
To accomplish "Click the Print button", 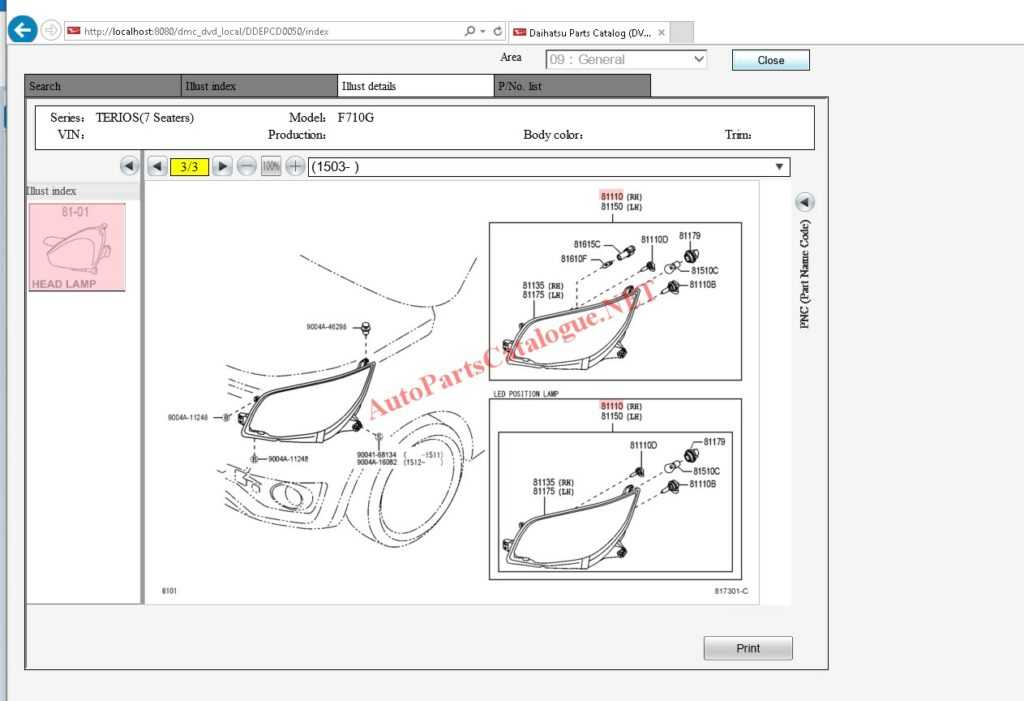I will click(748, 648).
